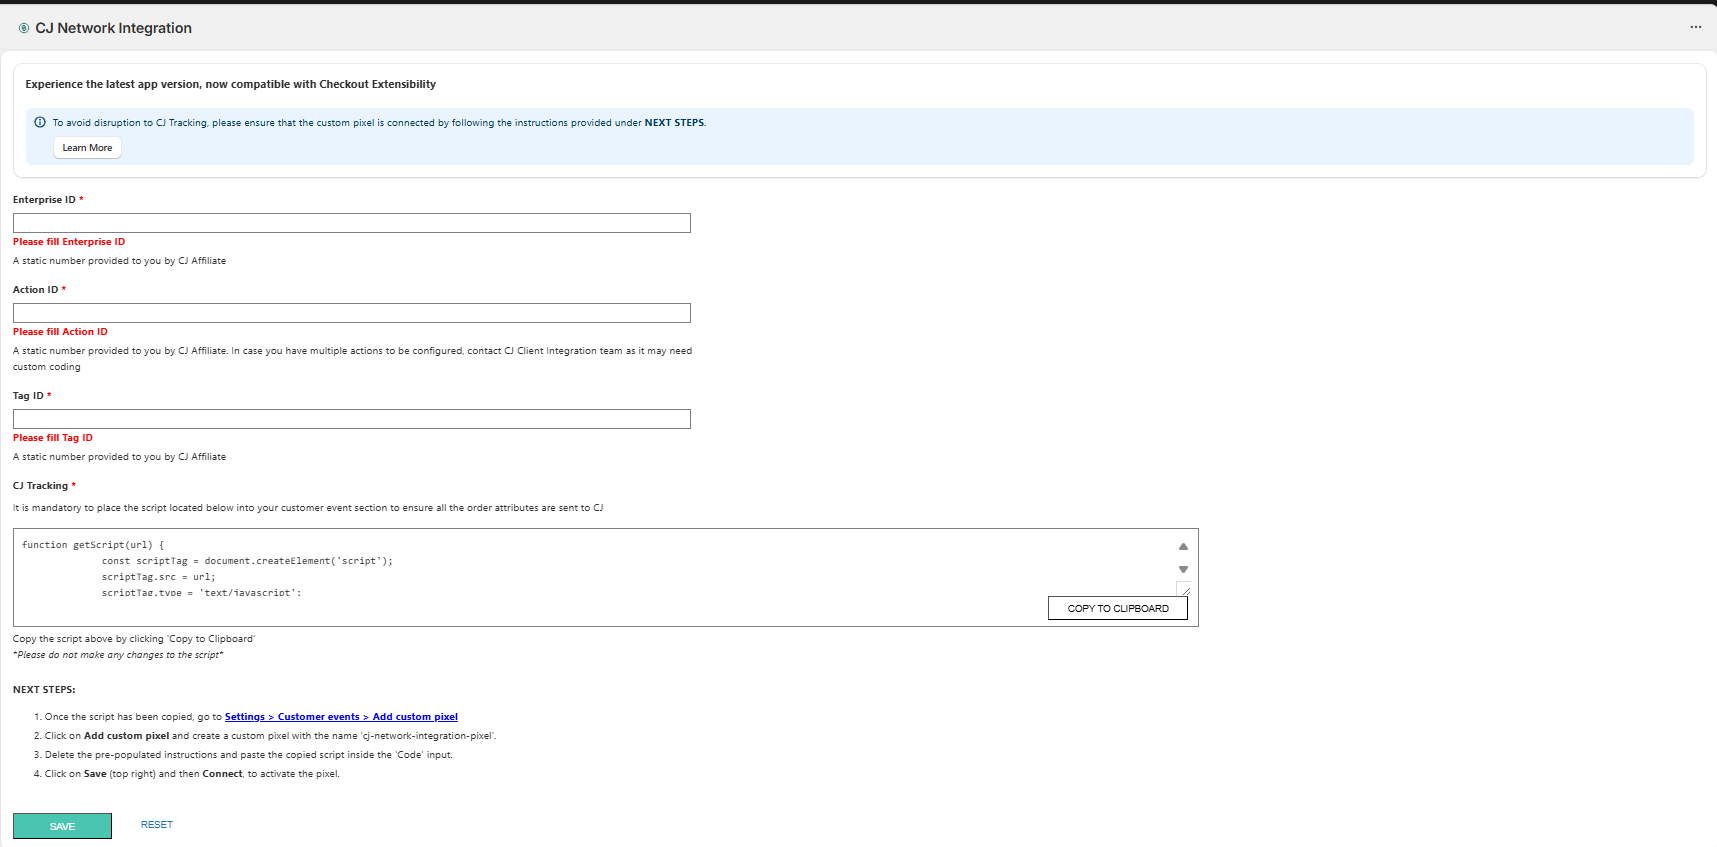Click the CJ Network Integration app icon

24,28
